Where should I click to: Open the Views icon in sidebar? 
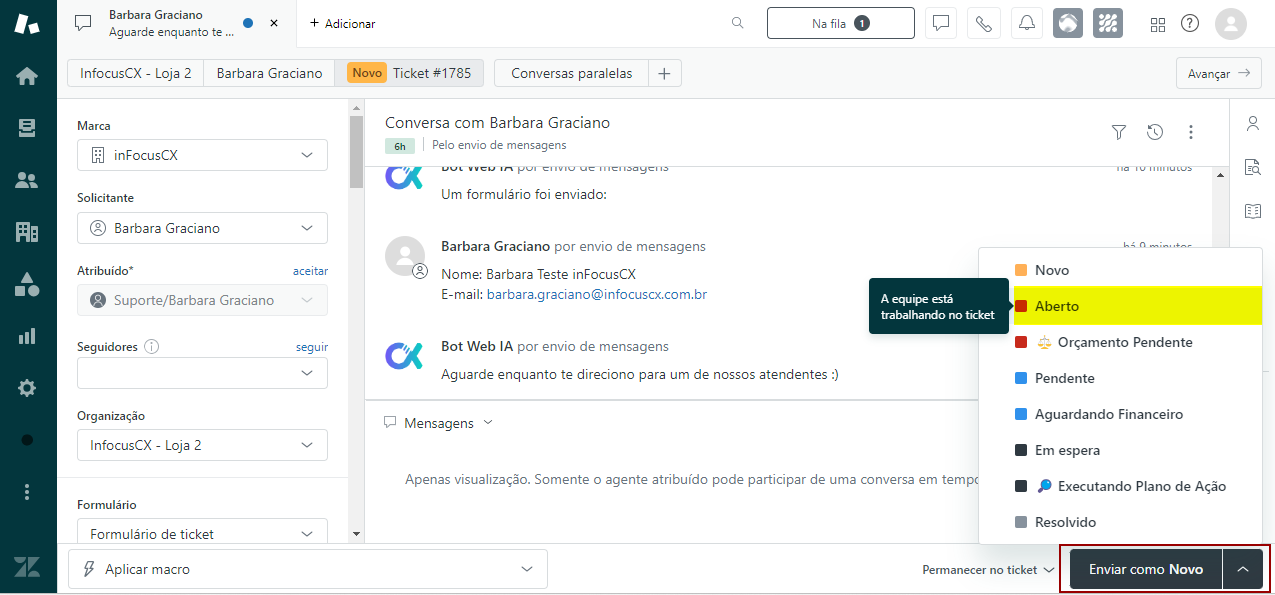(x=27, y=128)
